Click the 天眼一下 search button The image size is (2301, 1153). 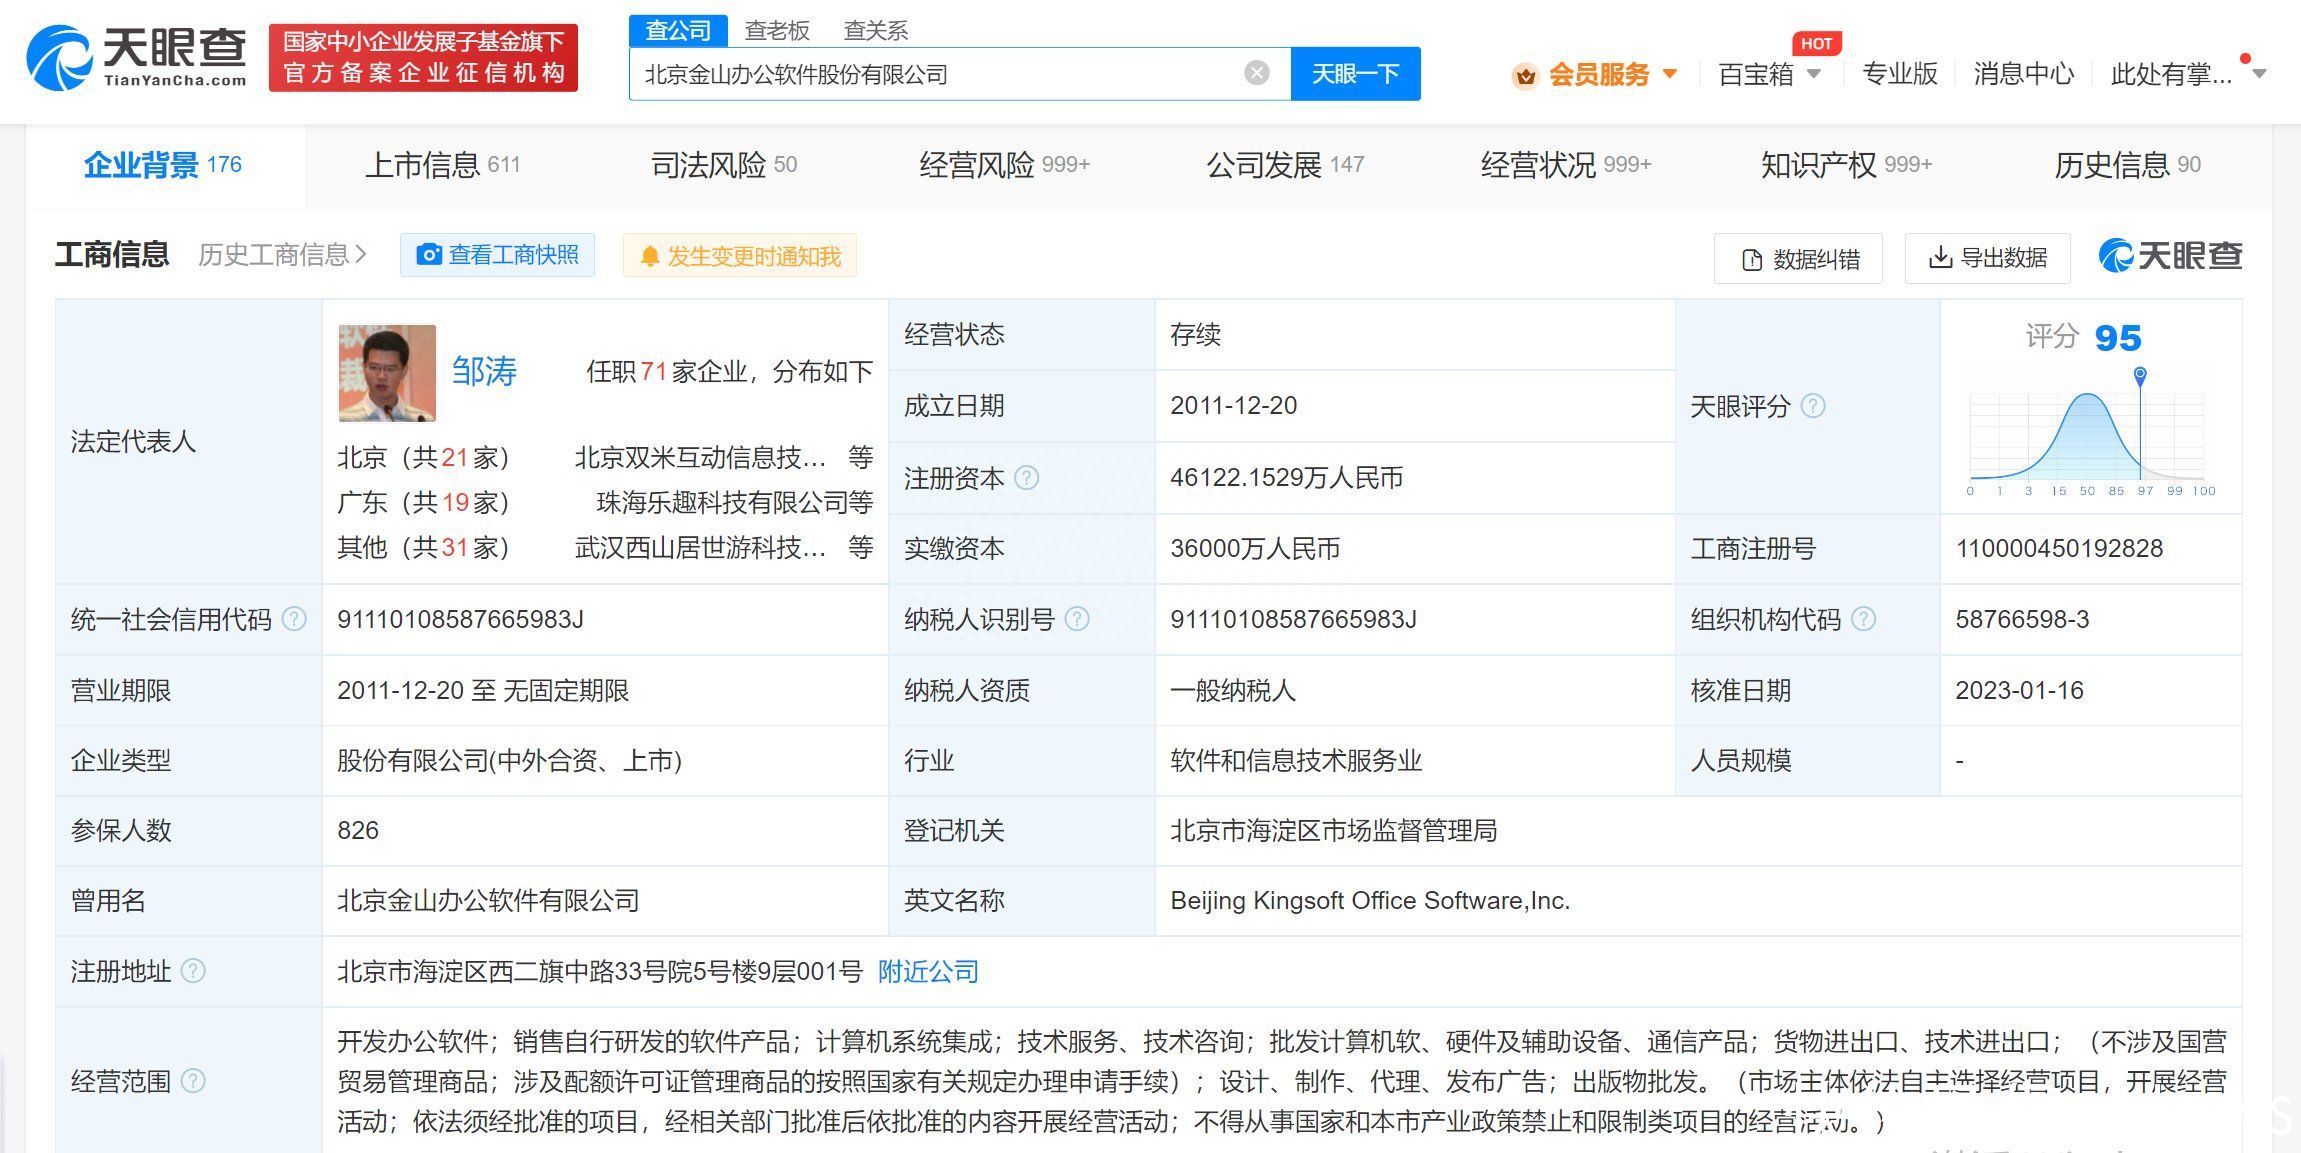click(1355, 74)
